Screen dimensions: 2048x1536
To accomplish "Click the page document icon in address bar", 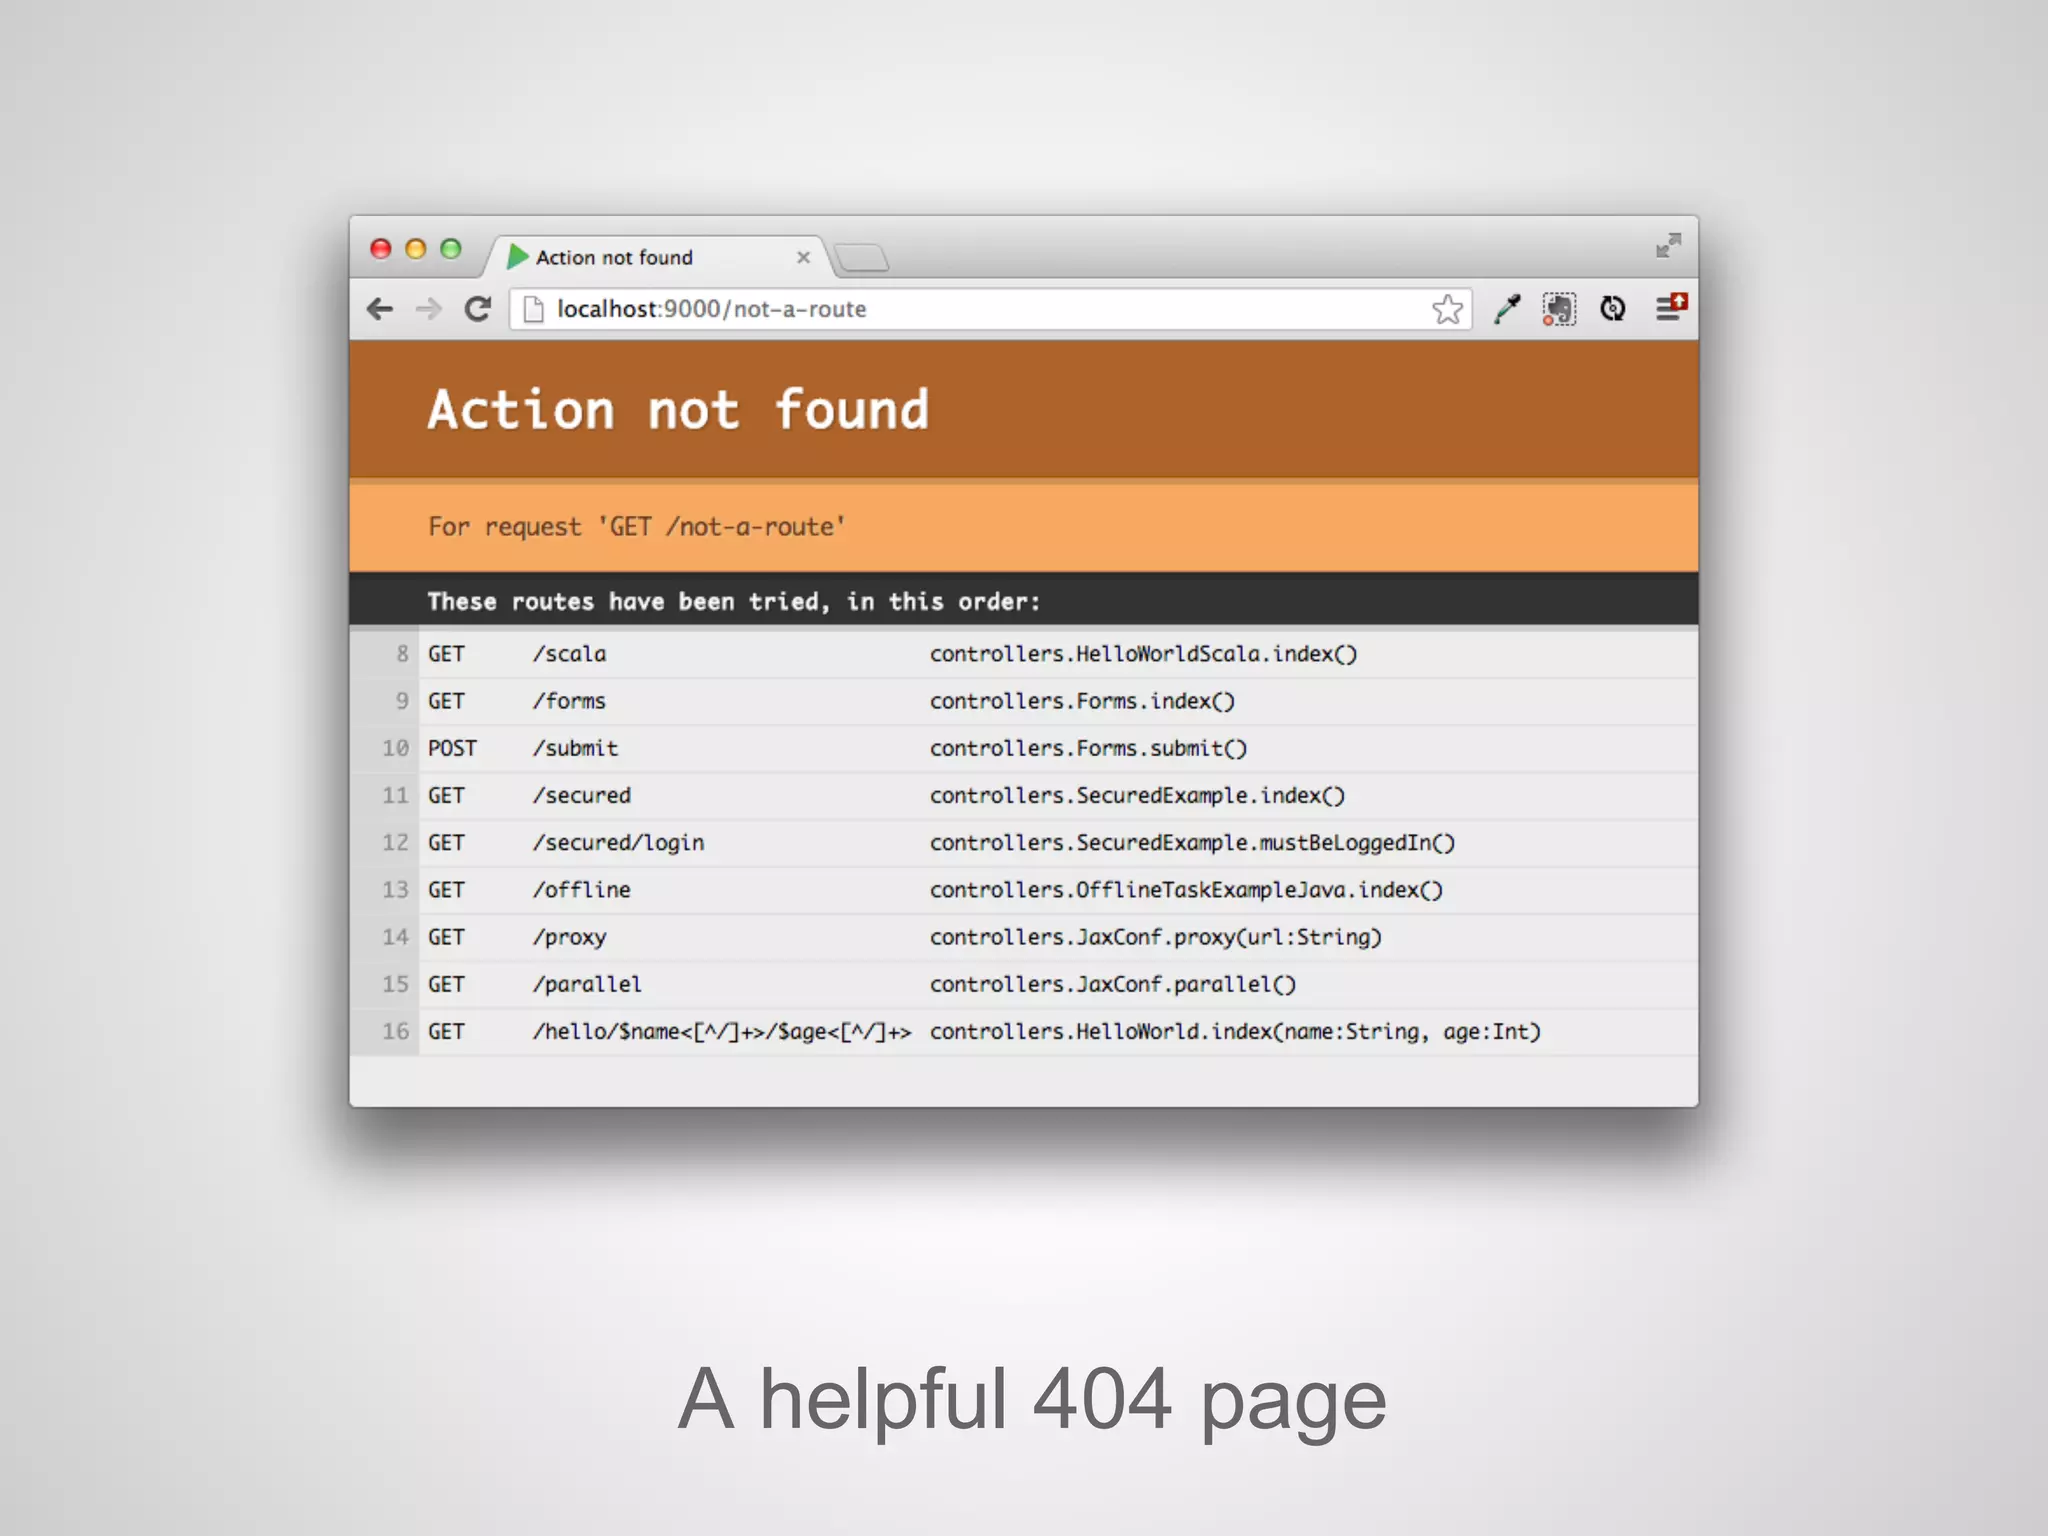I will [534, 309].
